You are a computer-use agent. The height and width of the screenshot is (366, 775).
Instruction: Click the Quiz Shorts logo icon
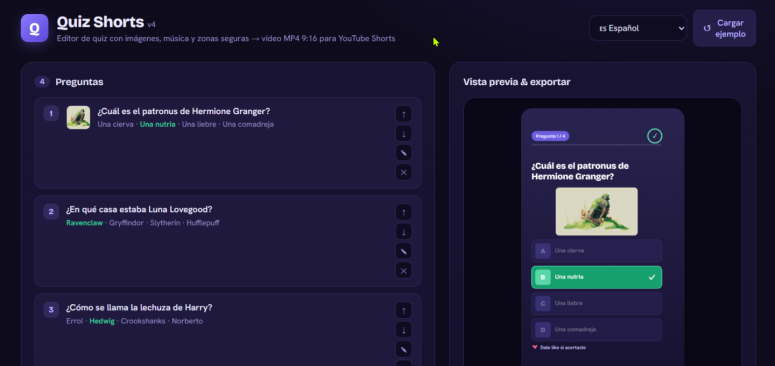[x=35, y=28]
